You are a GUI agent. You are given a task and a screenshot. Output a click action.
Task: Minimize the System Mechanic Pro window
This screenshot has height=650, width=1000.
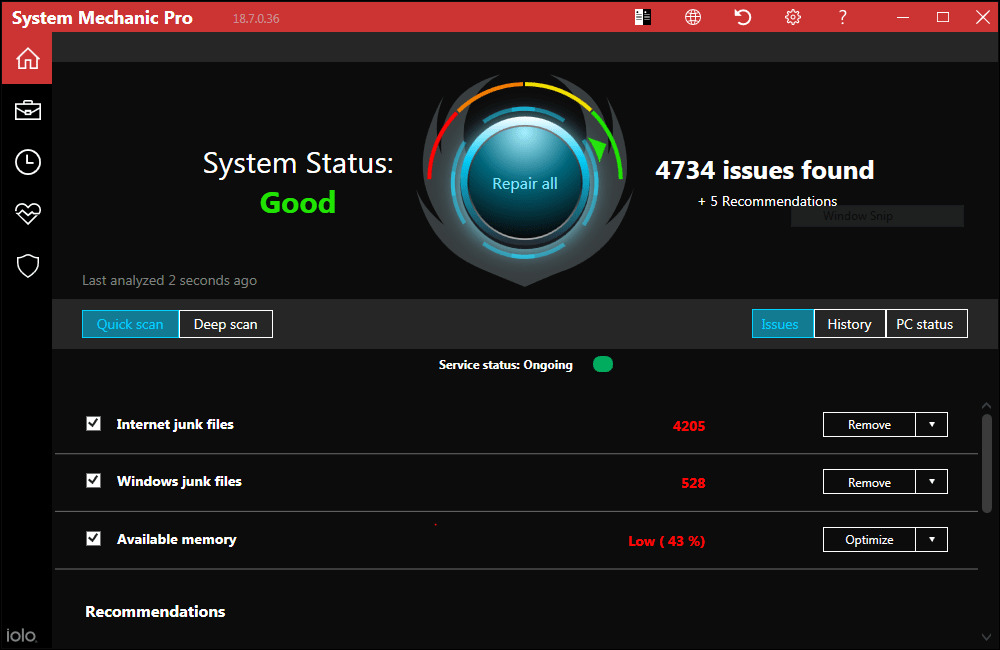pos(903,17)
